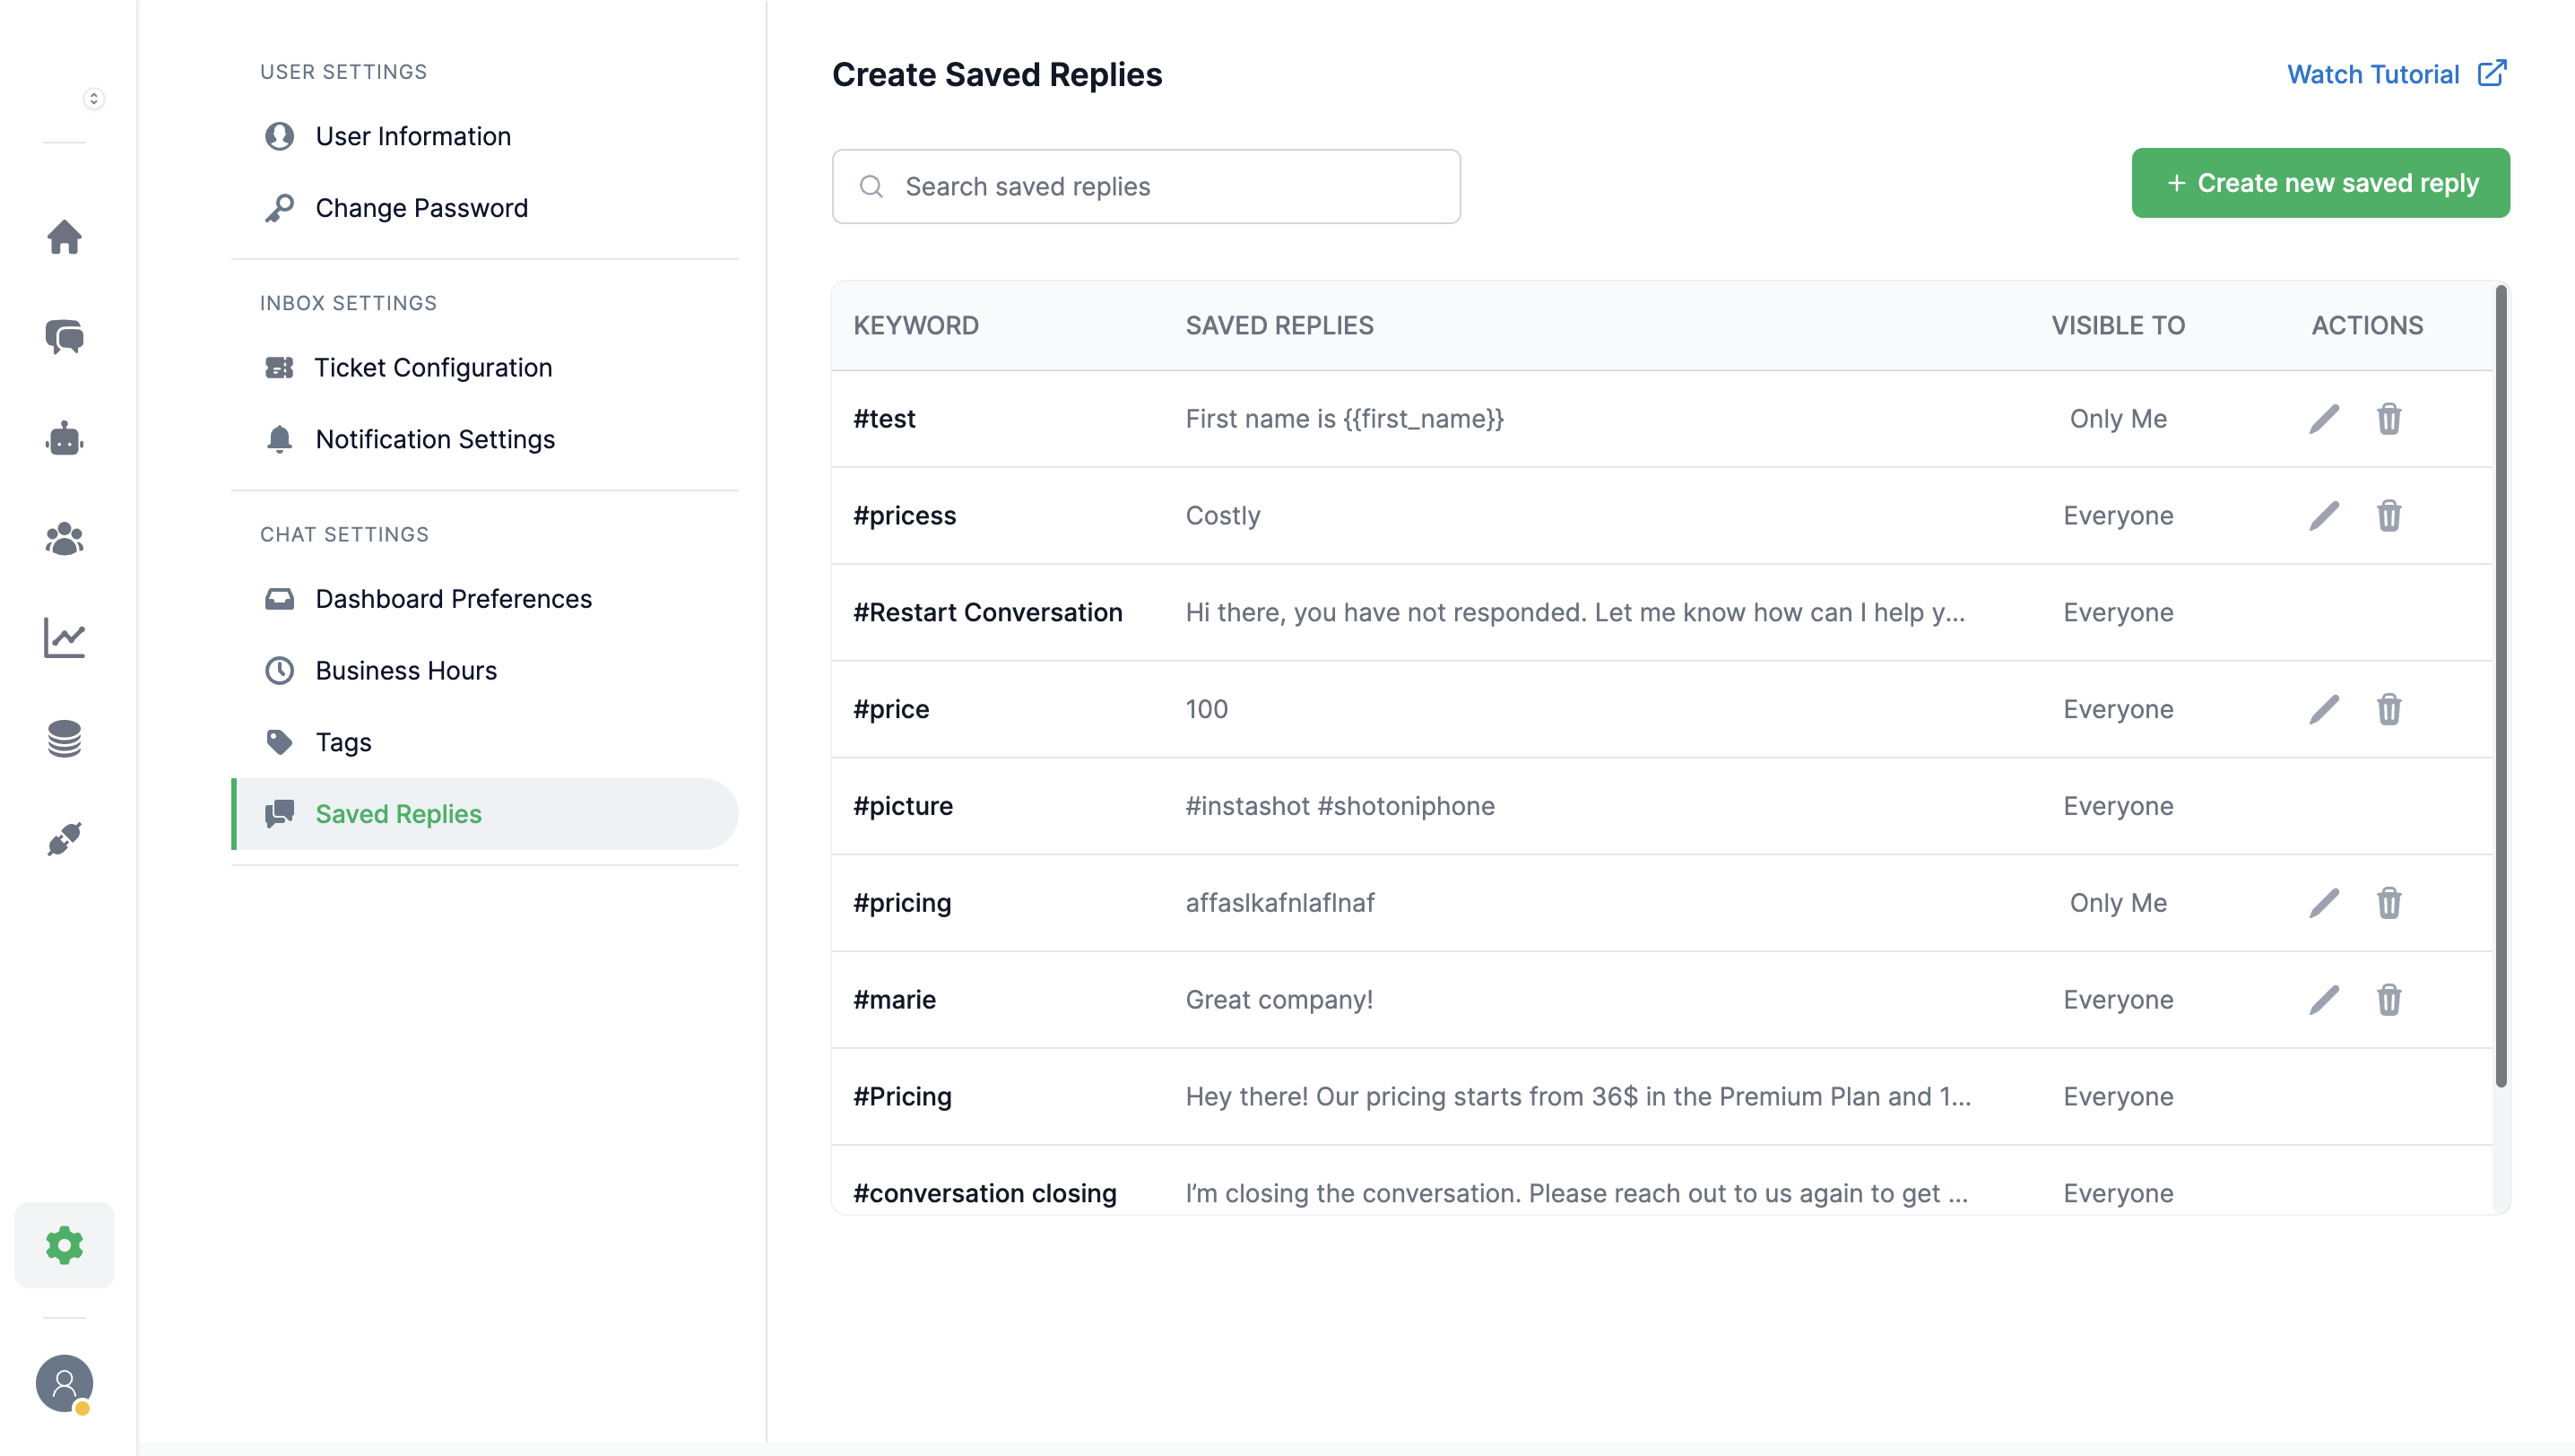
Task: Open user profile avatar menu
Action: [x=64, y=1383]
